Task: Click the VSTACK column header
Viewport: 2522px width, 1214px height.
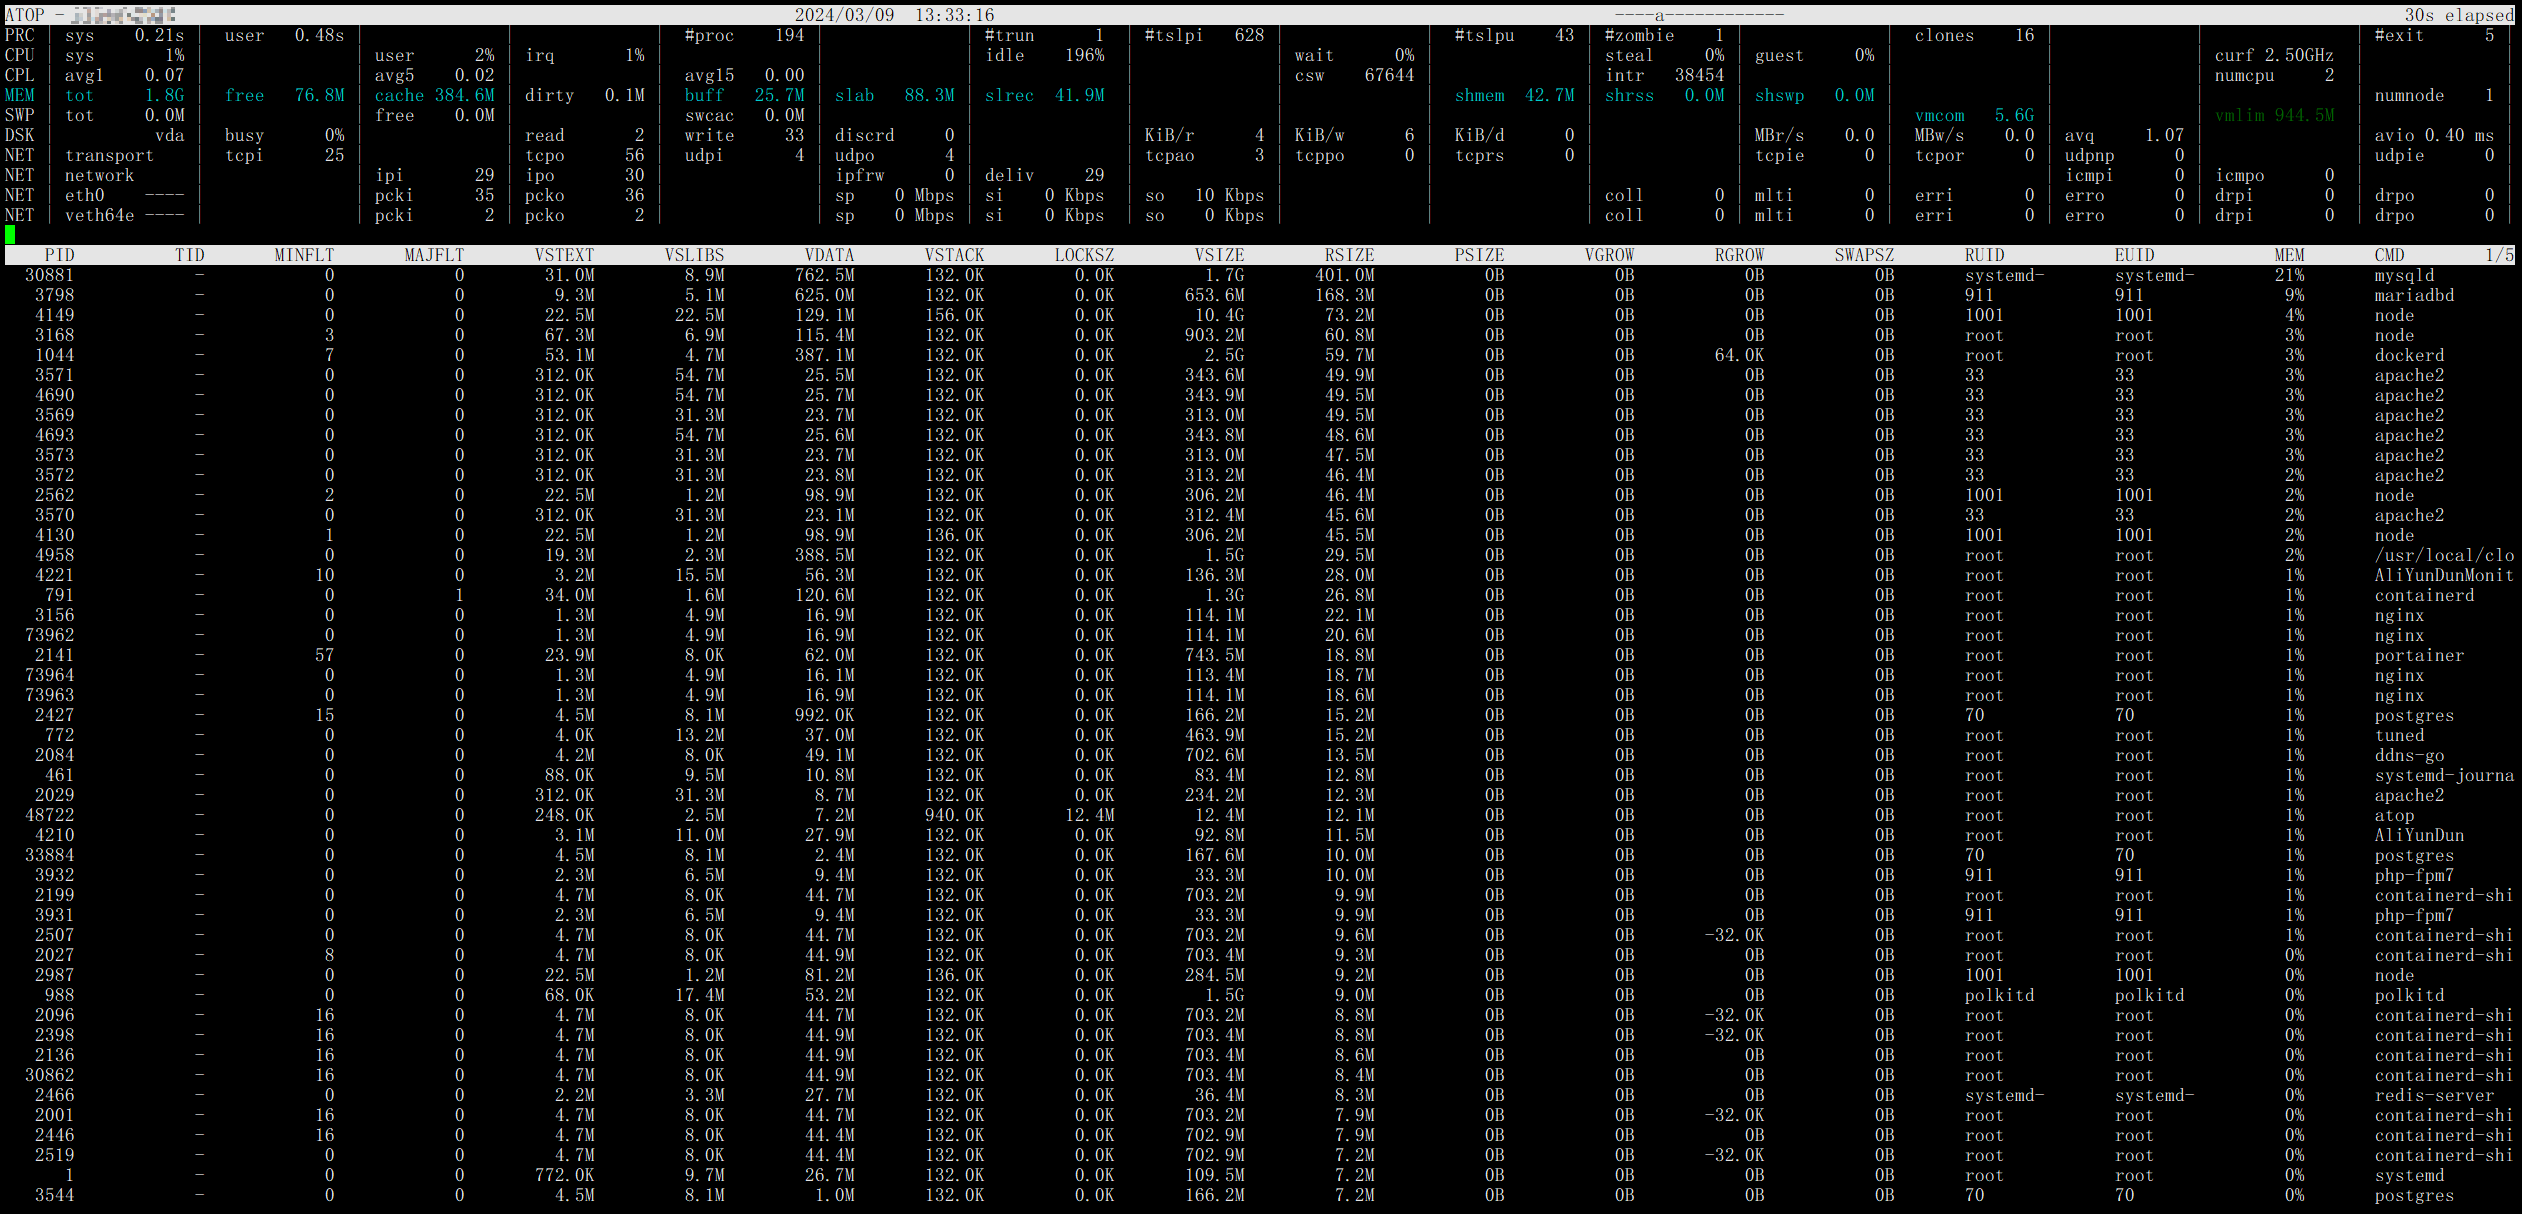Action: [954, 255]
